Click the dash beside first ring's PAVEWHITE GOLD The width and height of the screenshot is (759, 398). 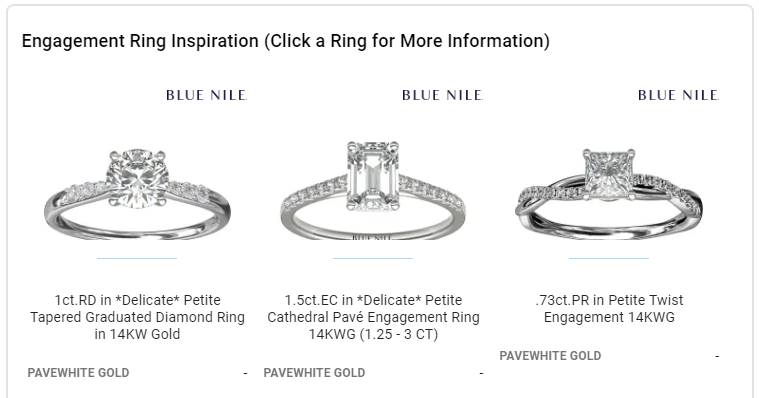[x=245, y=373]
